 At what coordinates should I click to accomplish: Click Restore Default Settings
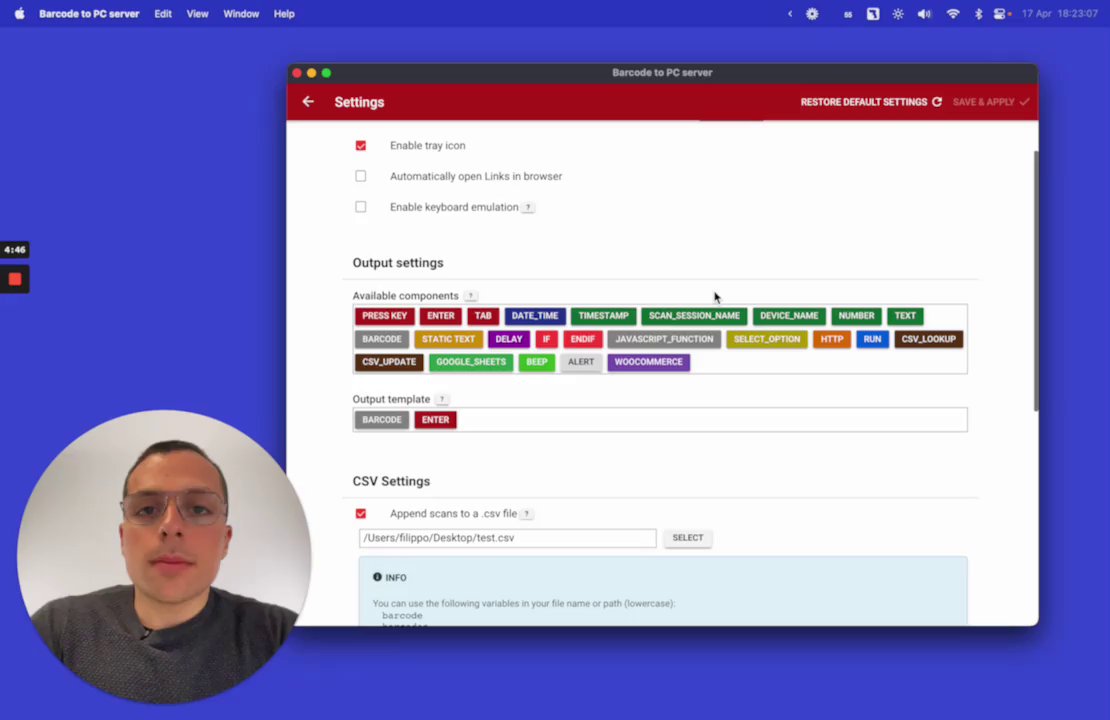tap(871, 102)
